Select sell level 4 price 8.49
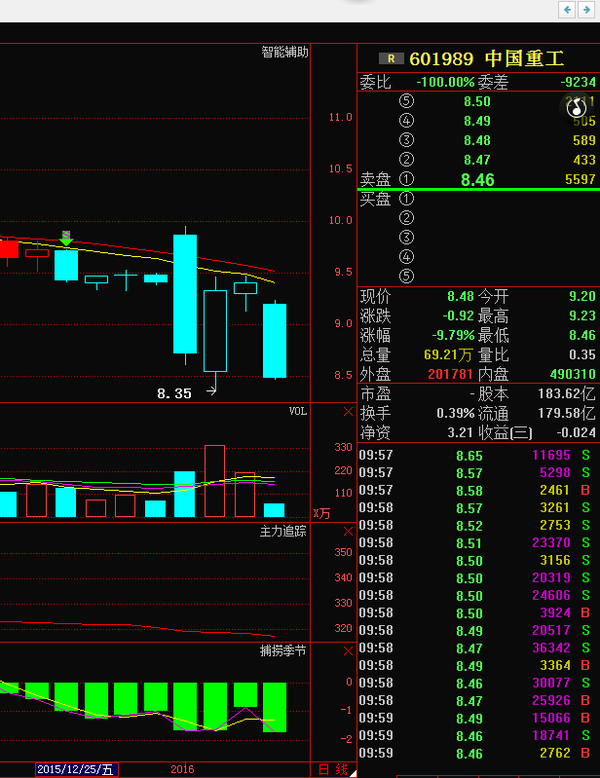600x778 pixels. coord(477,121)
